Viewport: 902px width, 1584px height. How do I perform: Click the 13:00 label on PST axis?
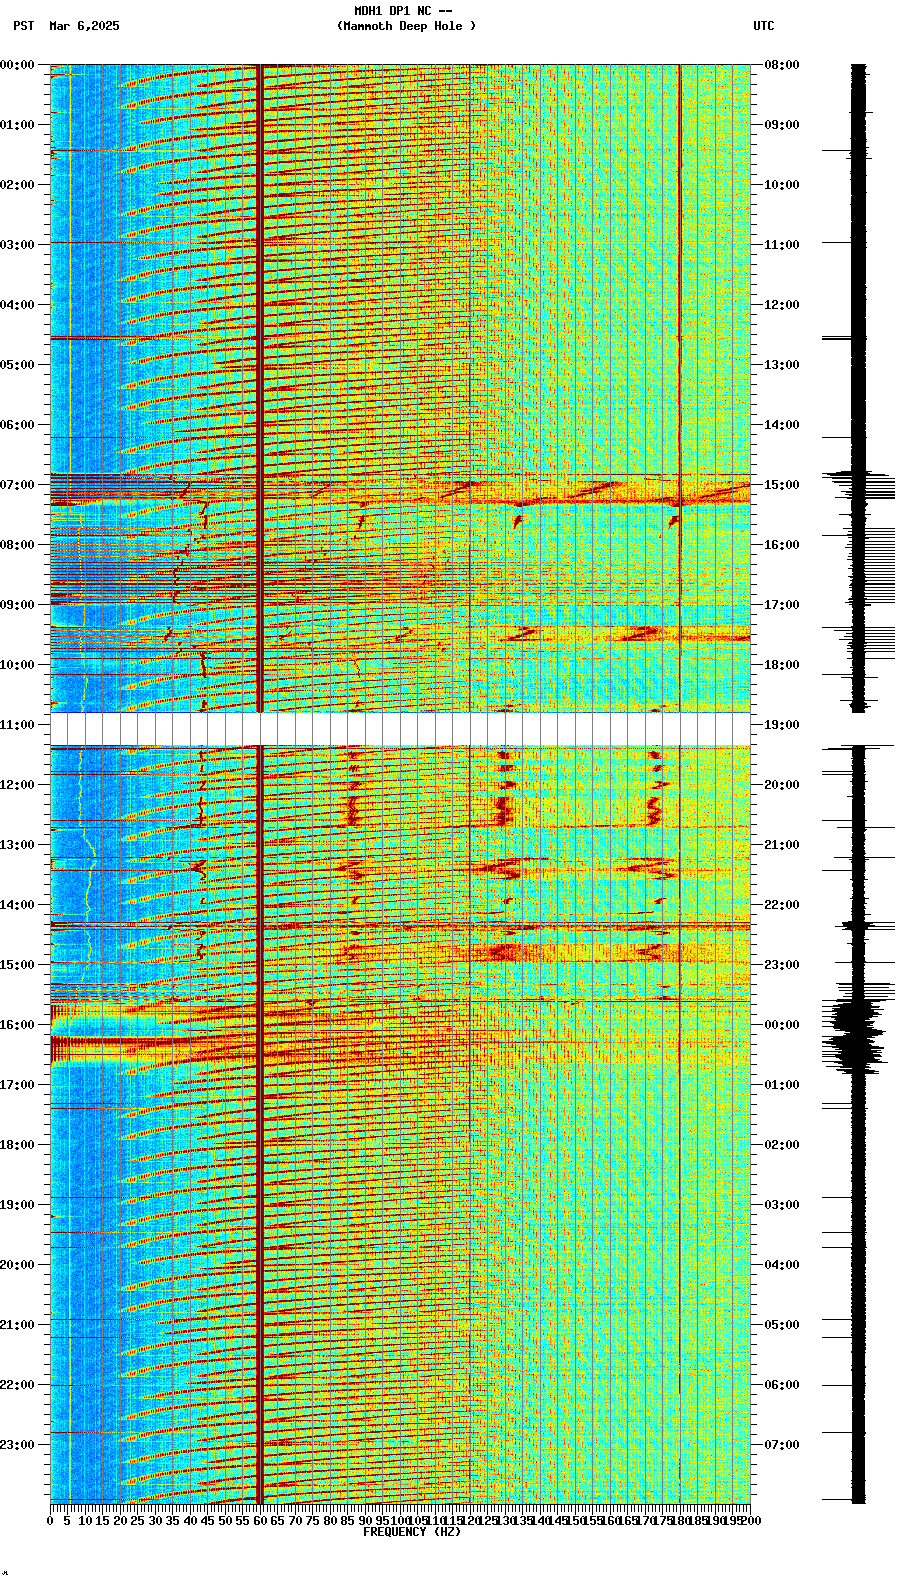click(x=17, y=845)
